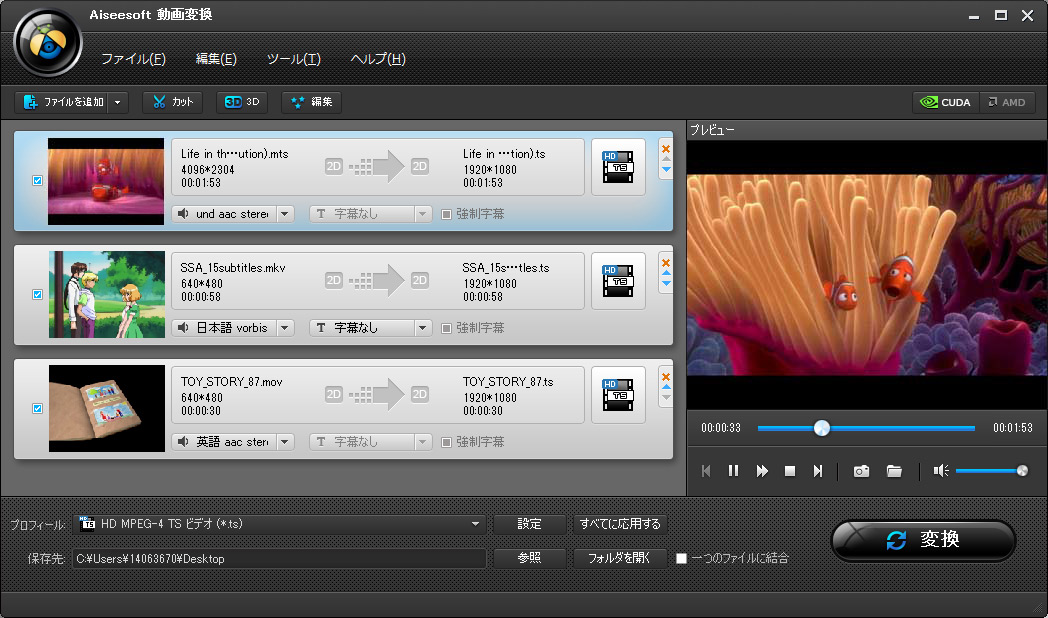This screenshot has height=618, width=1048.
Task: Mute the preview with the speaker icon
Action: 941,471
